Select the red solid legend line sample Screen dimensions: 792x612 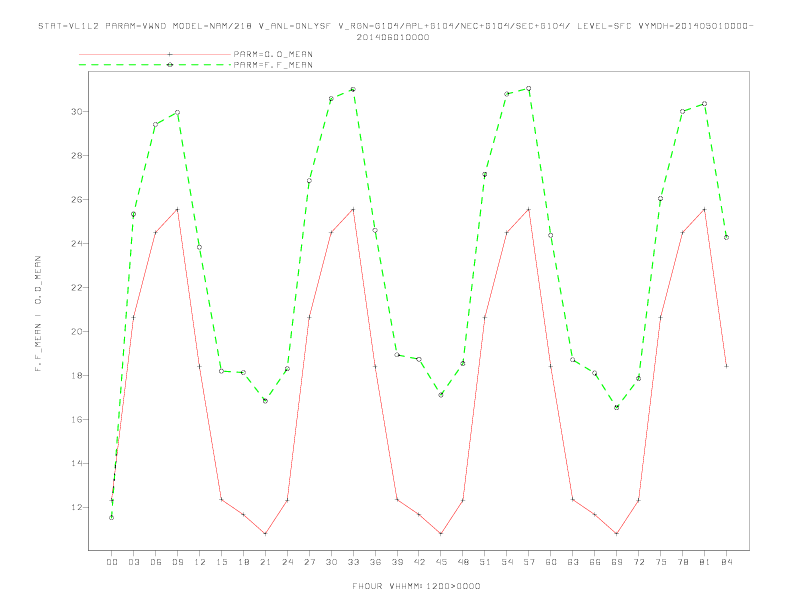[x=155, y=54]
